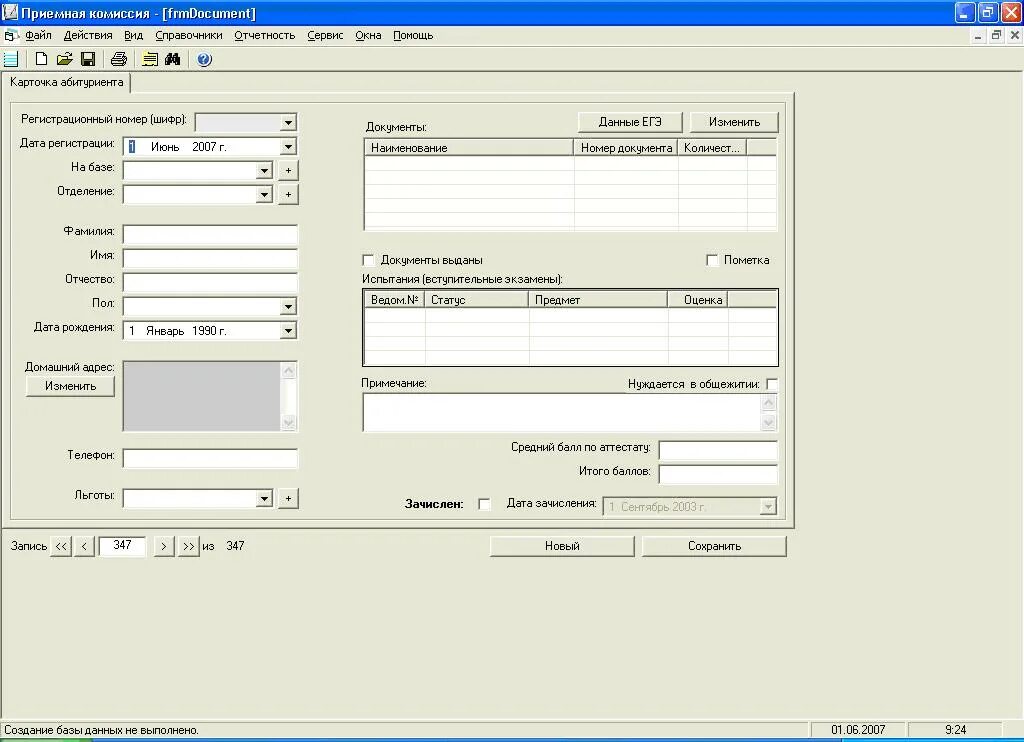Tick the Документы выданы checkbox
1024x742 pixels.
[368, 260]
